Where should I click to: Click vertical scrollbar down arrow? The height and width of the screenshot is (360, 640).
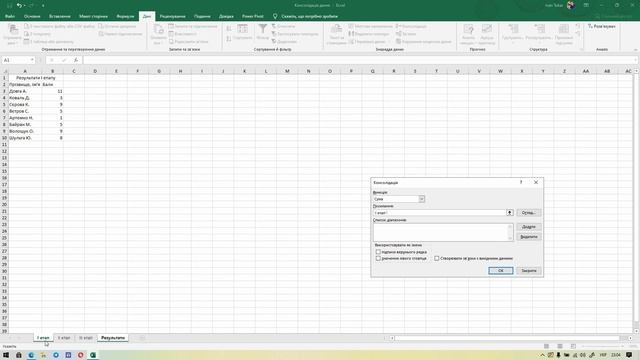[636, 331]
